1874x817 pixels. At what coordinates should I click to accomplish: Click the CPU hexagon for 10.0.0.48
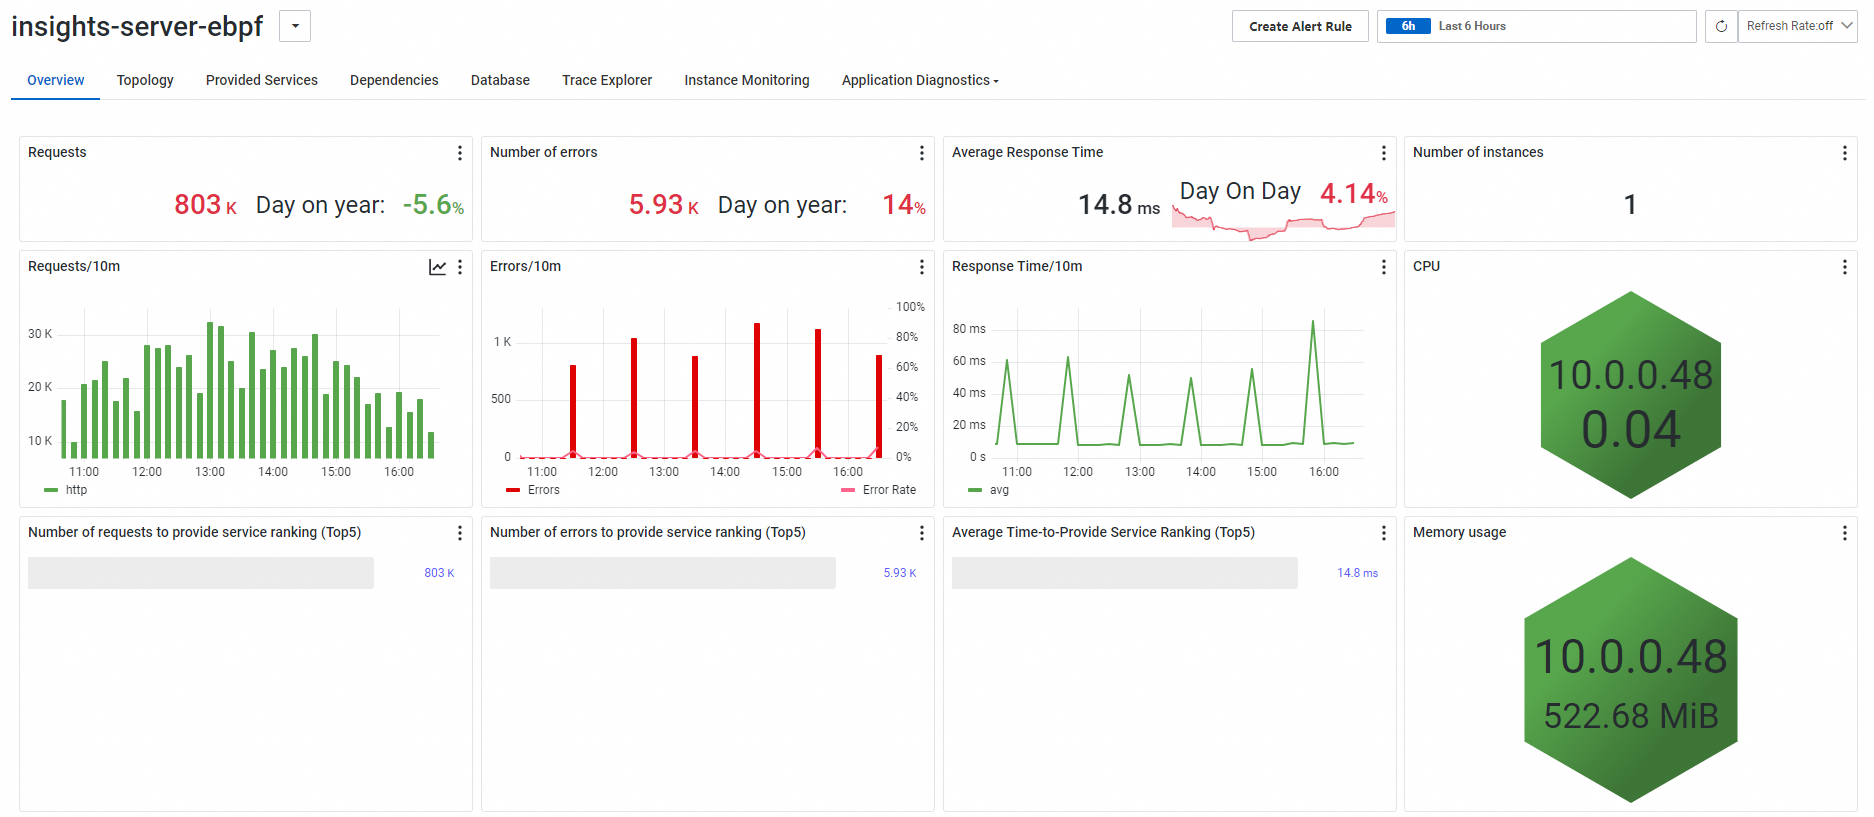pyautogui.click(x=1631, y=395)
